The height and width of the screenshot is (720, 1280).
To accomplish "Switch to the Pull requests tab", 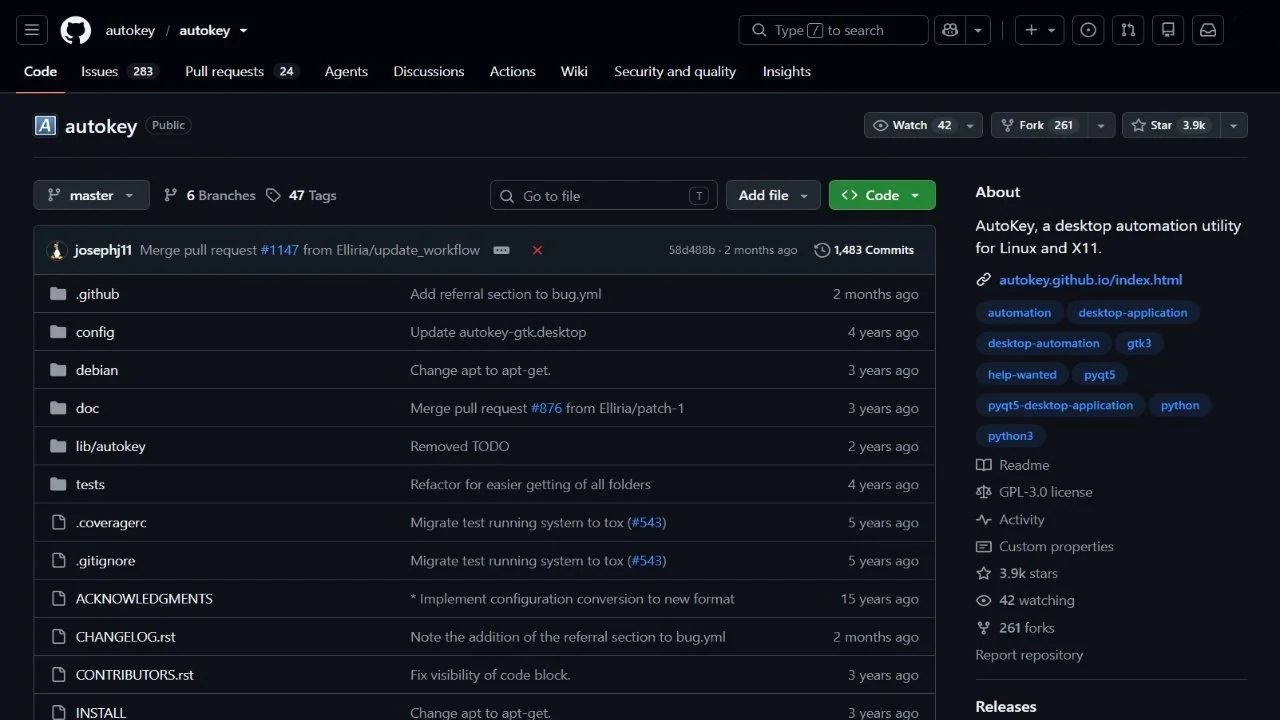I will tap(242, 71).
